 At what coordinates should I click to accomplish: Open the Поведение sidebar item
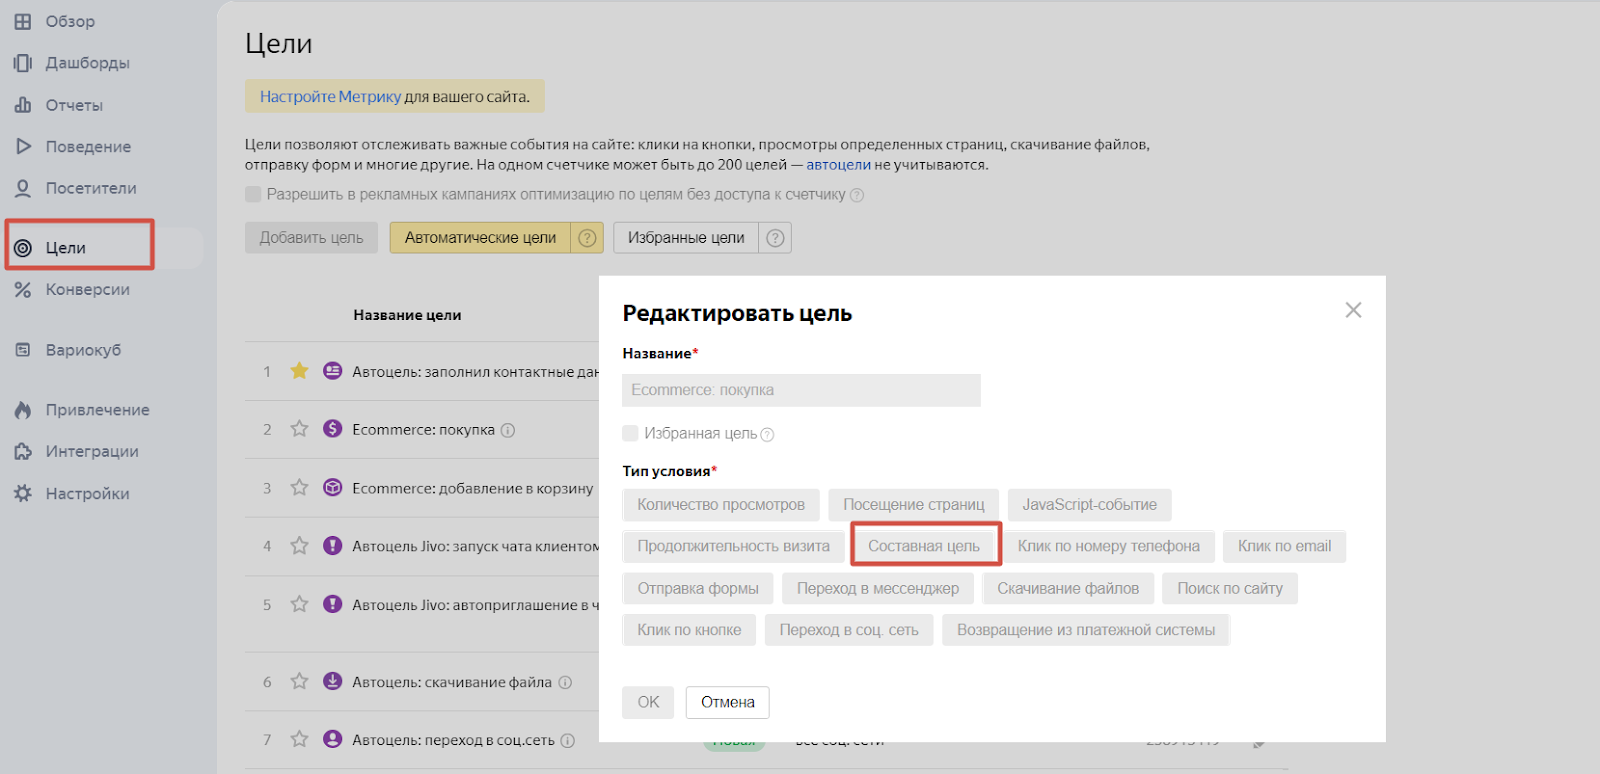tap(87, 147)
